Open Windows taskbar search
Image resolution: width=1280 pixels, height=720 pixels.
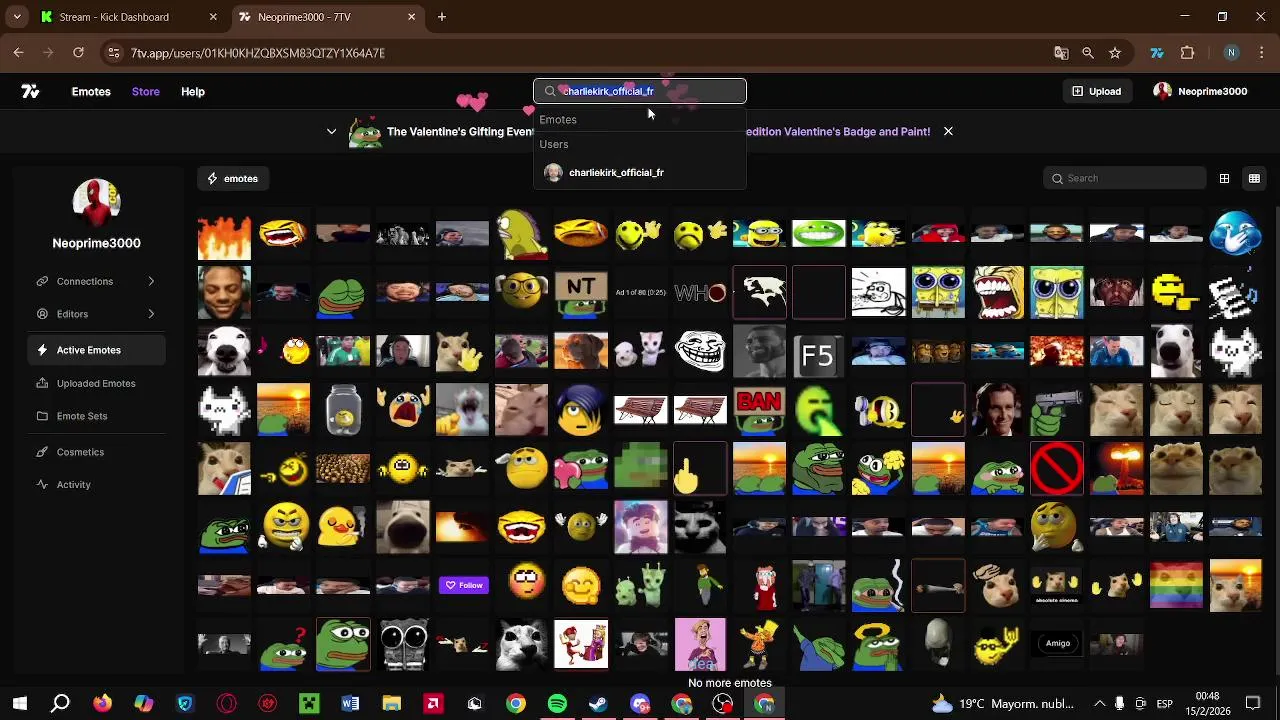(60, 704)
